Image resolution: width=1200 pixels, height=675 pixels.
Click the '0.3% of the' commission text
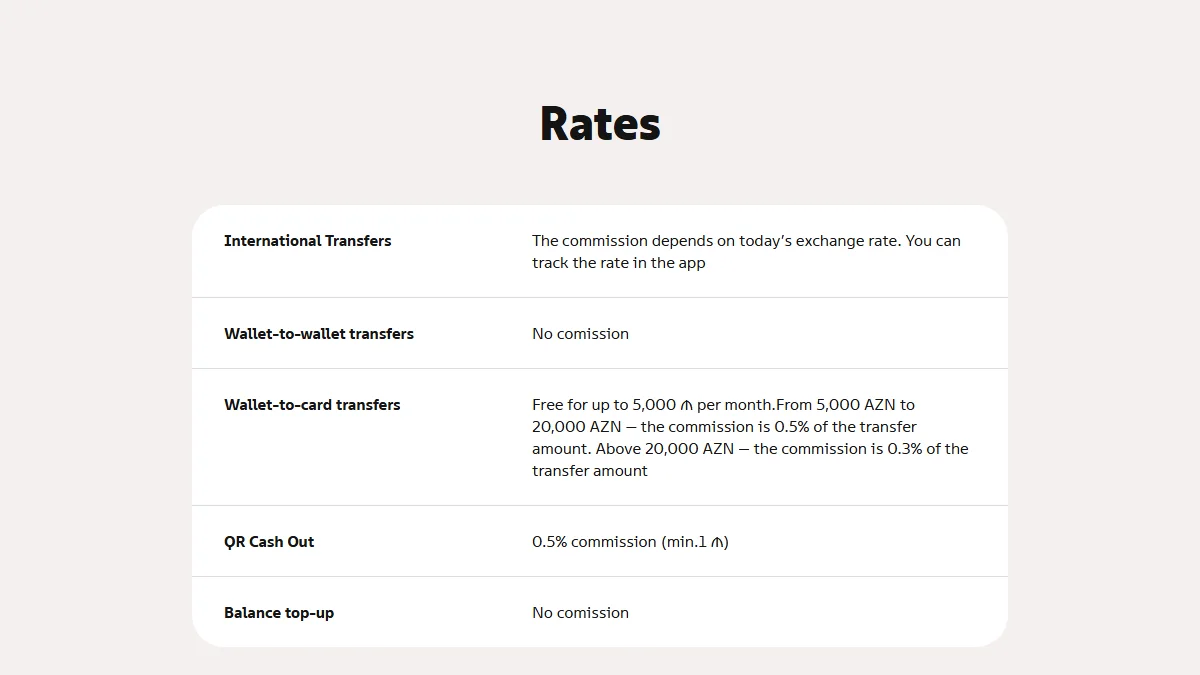[928, 449]
